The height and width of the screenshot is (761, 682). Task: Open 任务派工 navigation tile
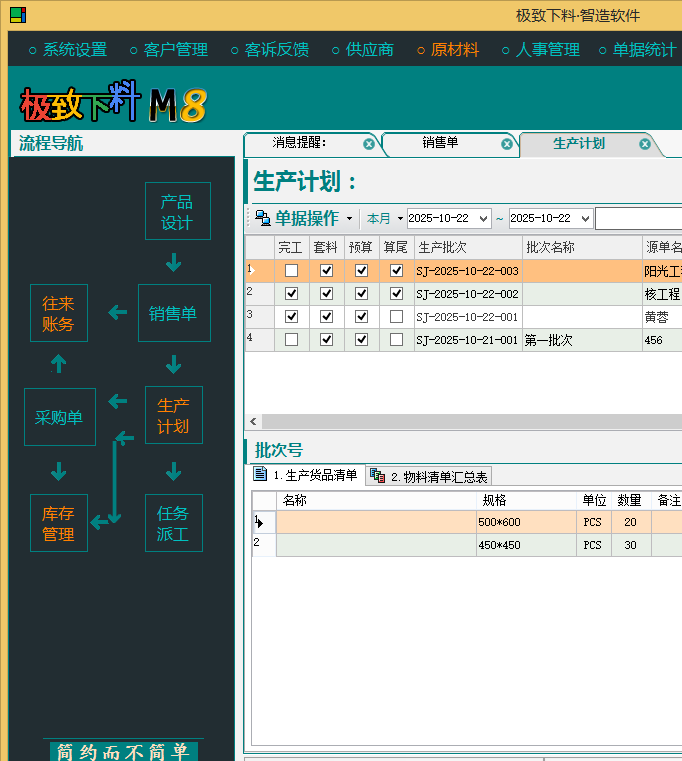173,523
